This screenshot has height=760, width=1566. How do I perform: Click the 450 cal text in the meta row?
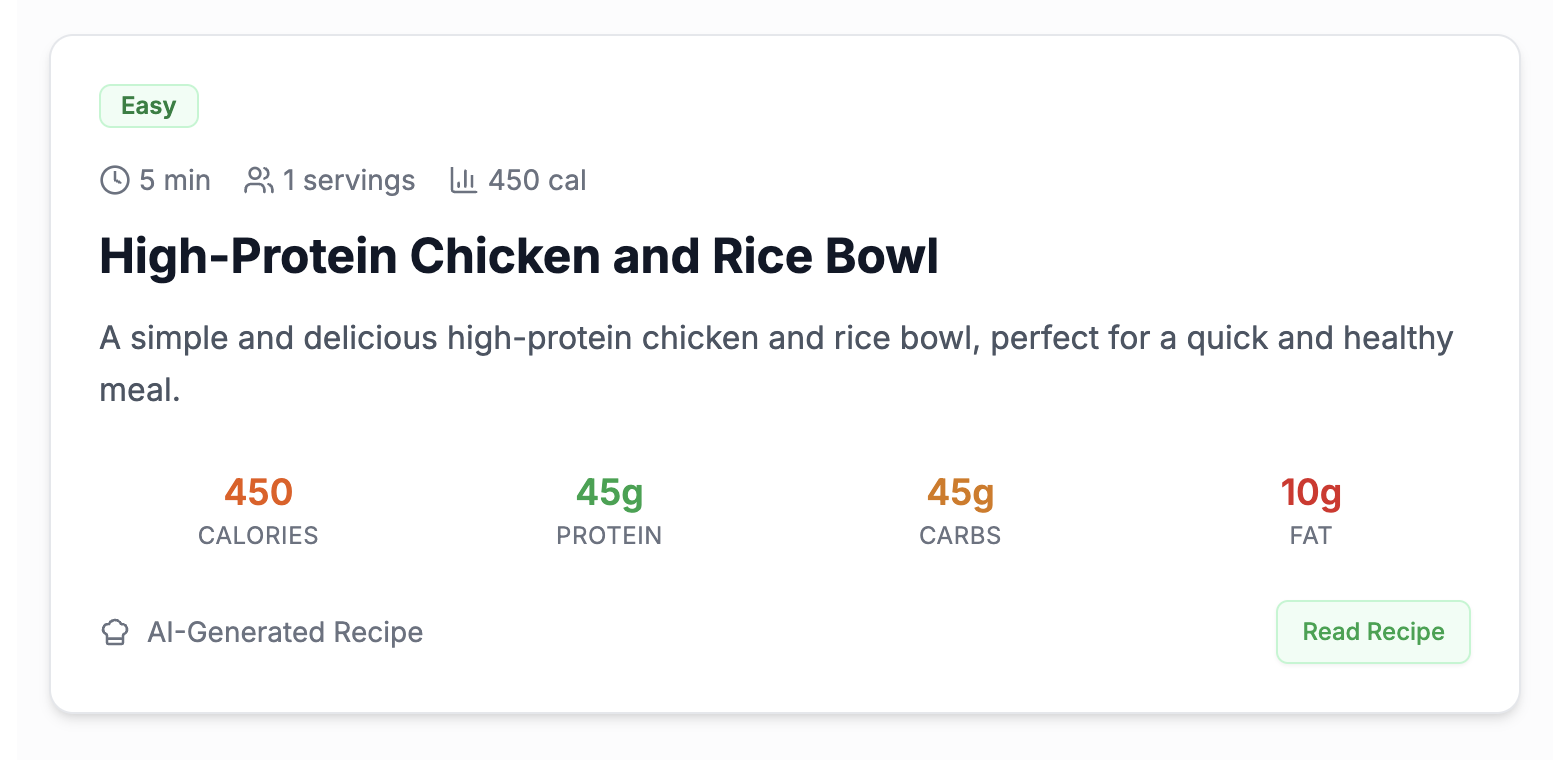click(537, 180)
